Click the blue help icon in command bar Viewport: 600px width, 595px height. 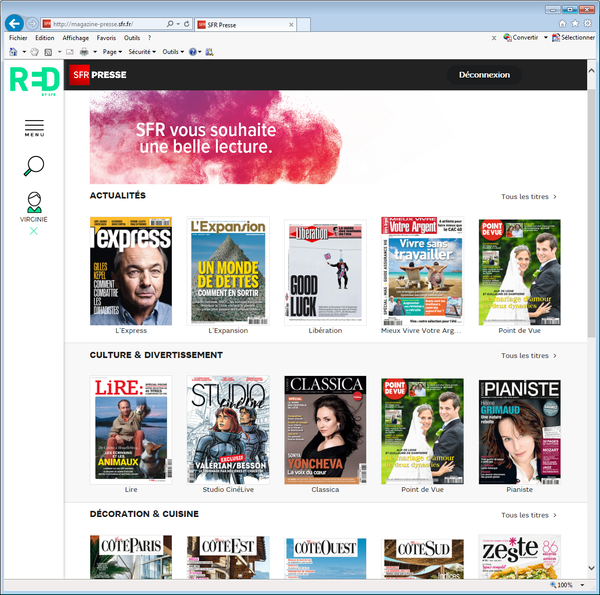click(x=193, y=52)
